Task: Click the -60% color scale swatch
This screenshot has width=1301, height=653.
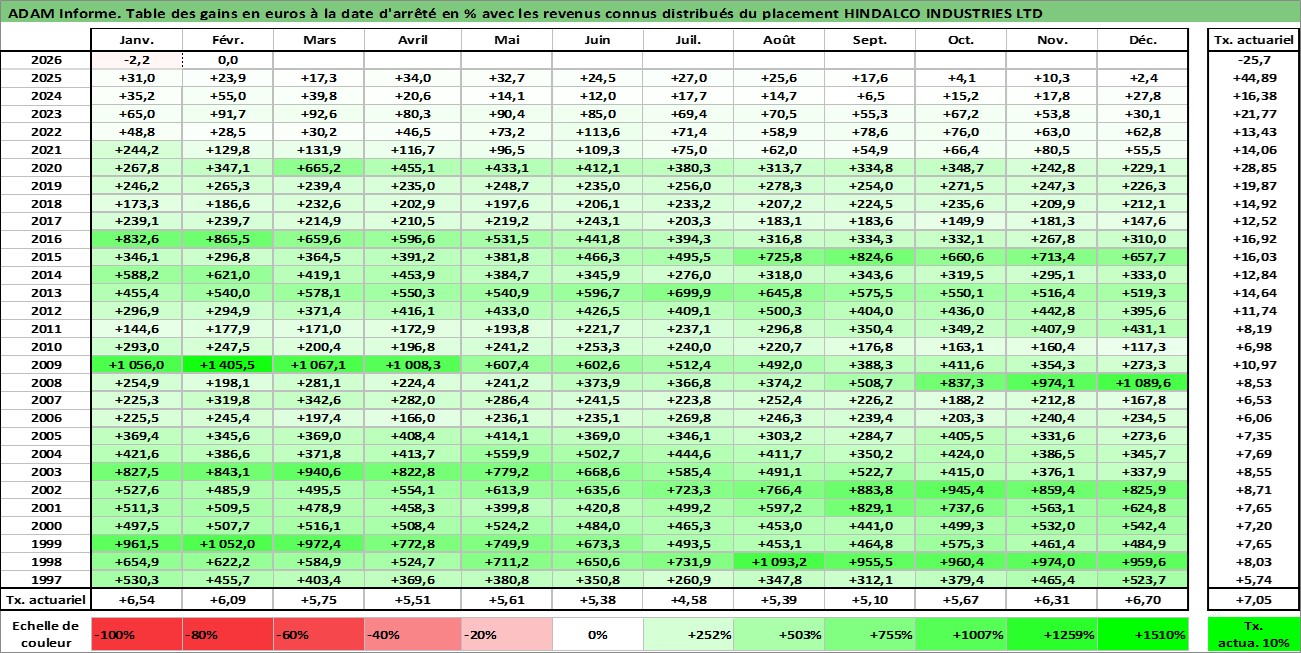Action: point(318,634)
